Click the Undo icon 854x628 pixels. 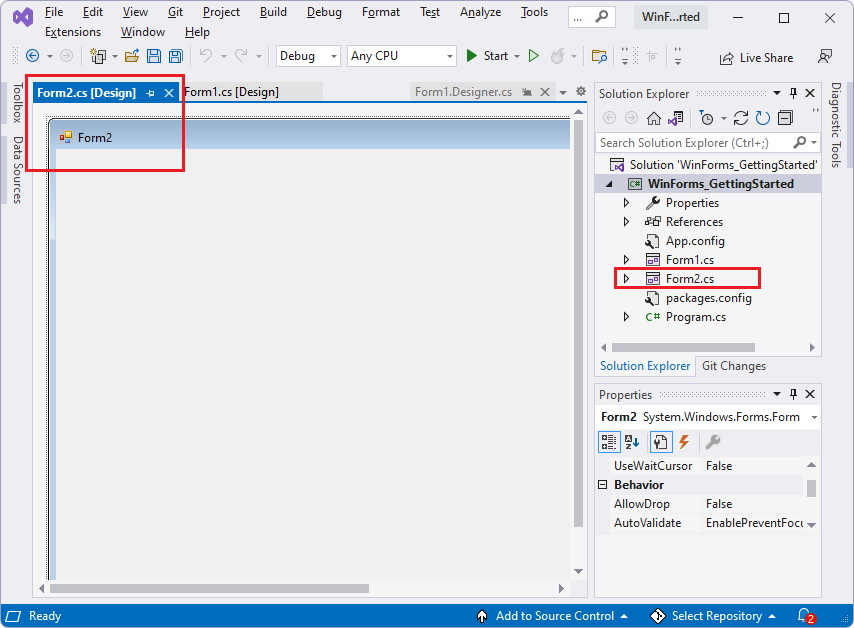pyautogui.click(x=206, y=56)
